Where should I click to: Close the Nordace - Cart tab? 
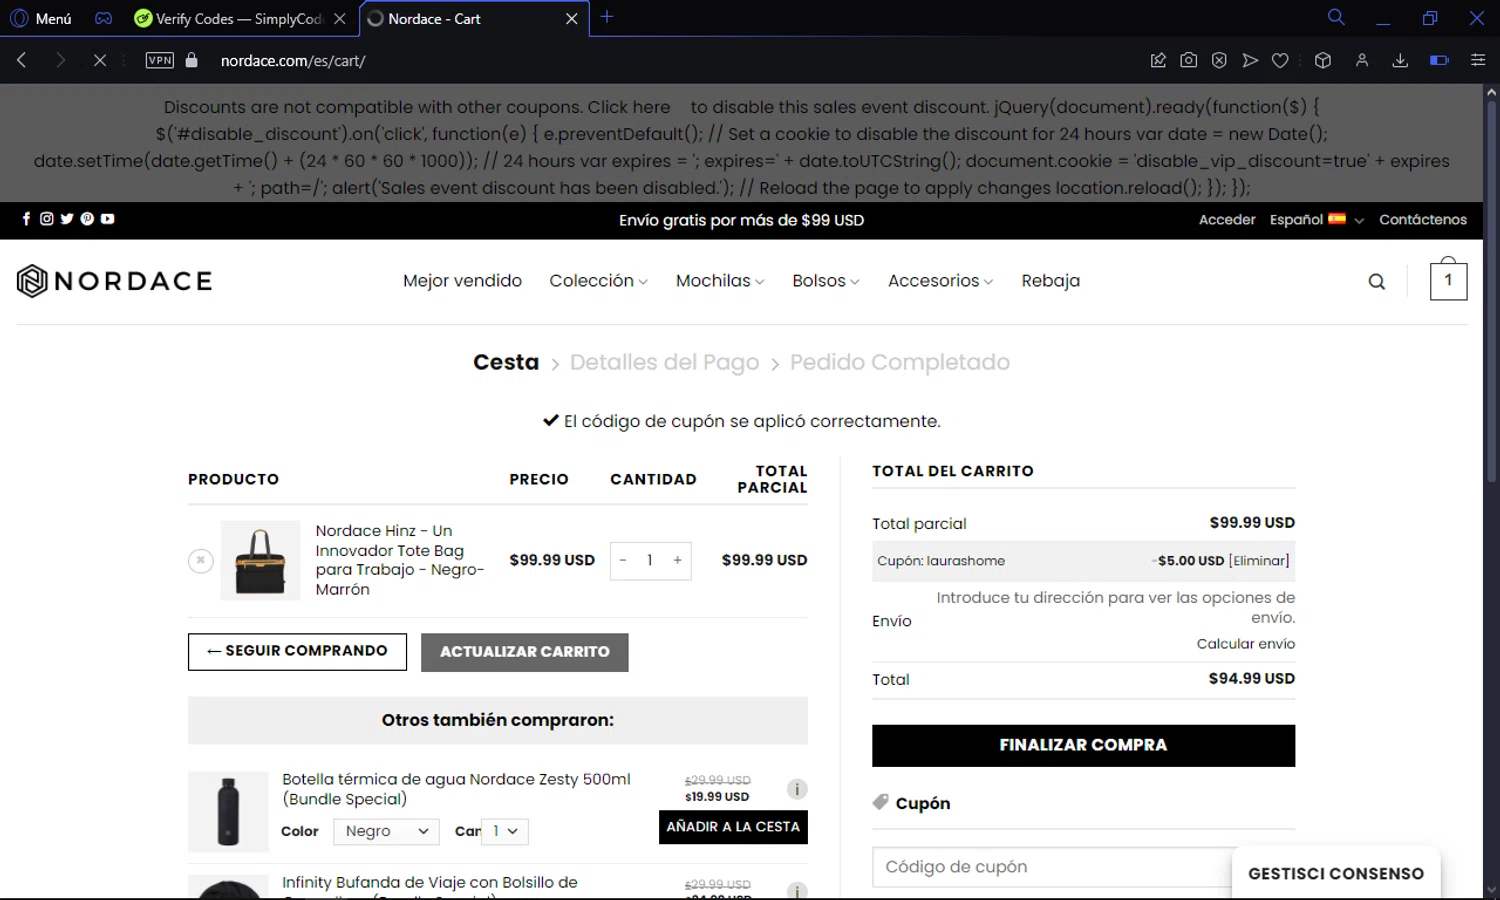pos(572,18)
